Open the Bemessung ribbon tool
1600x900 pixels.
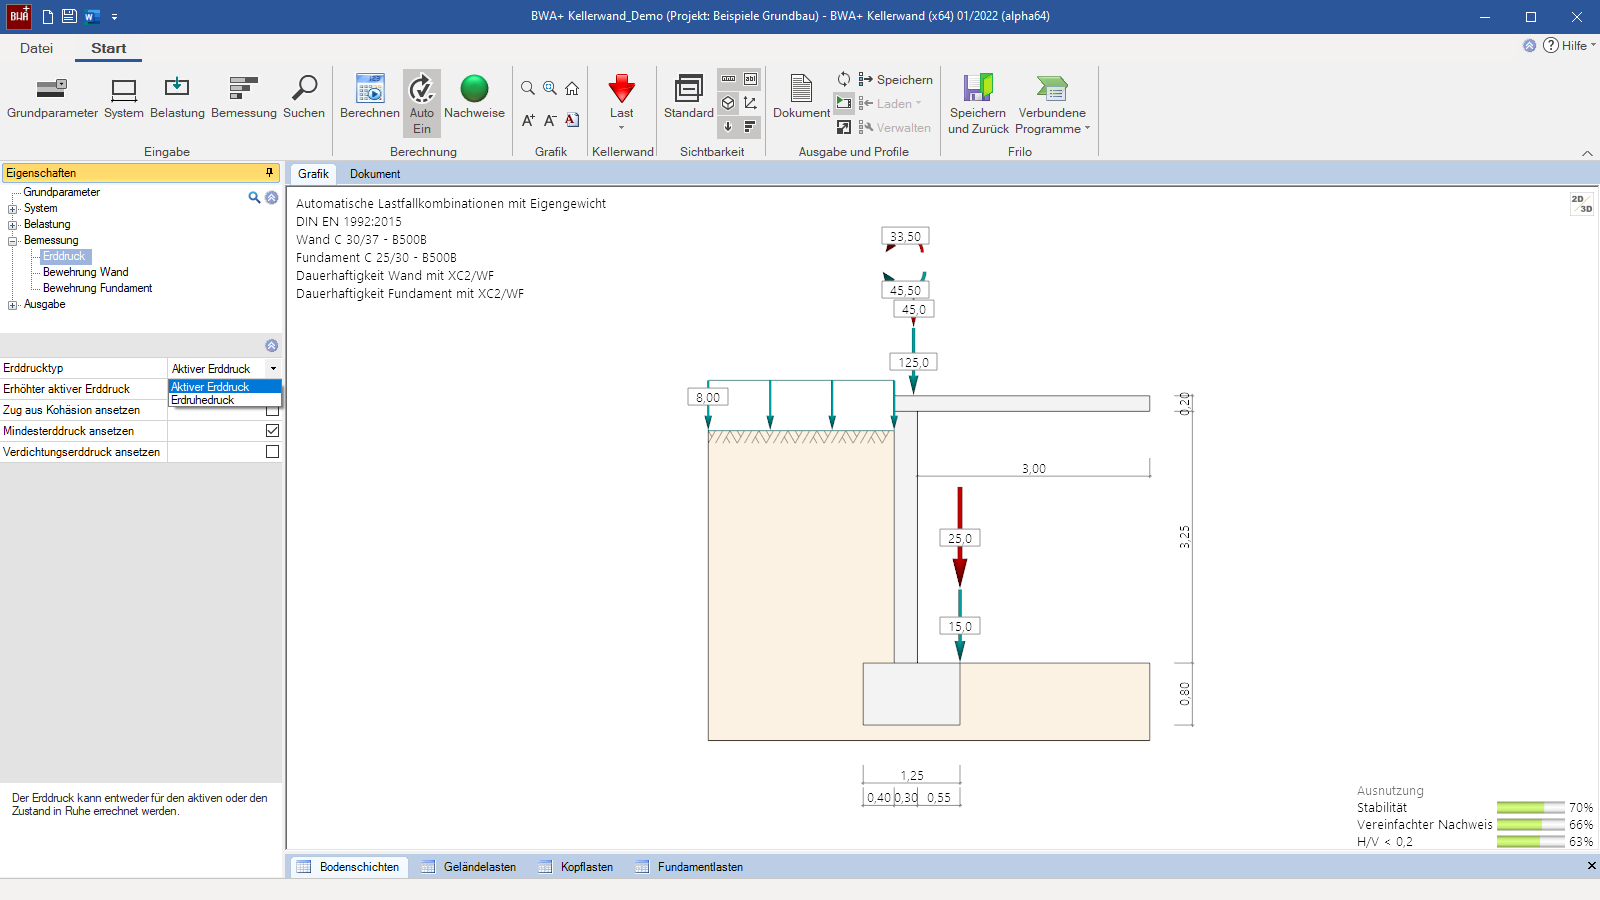coord(244,98)
